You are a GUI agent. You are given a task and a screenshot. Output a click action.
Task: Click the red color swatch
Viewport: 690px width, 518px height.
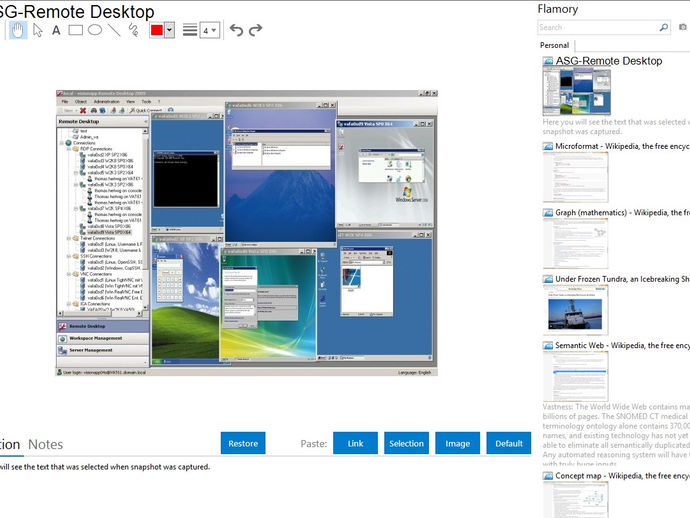(157, 30)
